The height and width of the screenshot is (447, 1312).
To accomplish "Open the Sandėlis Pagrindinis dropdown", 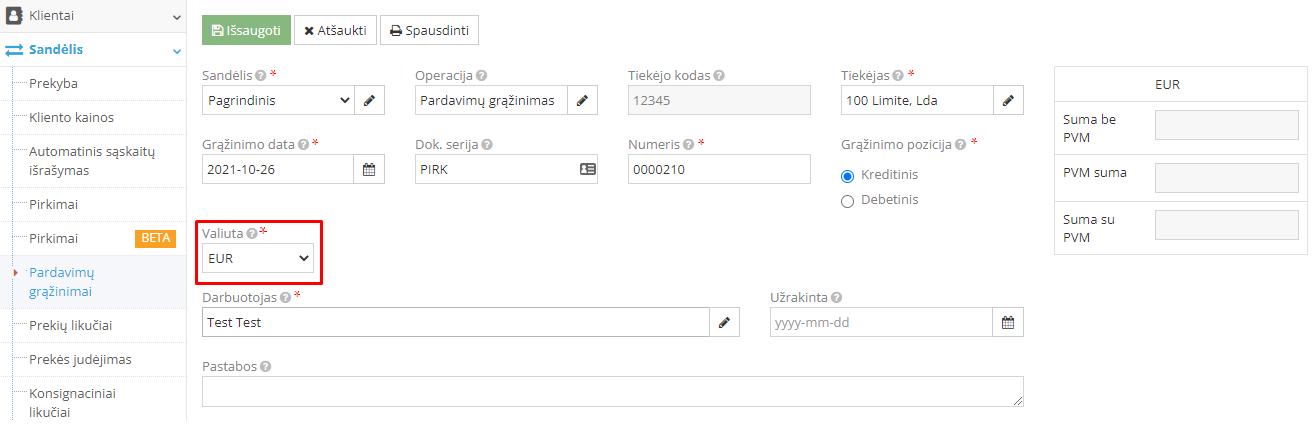I will (278, 100).
